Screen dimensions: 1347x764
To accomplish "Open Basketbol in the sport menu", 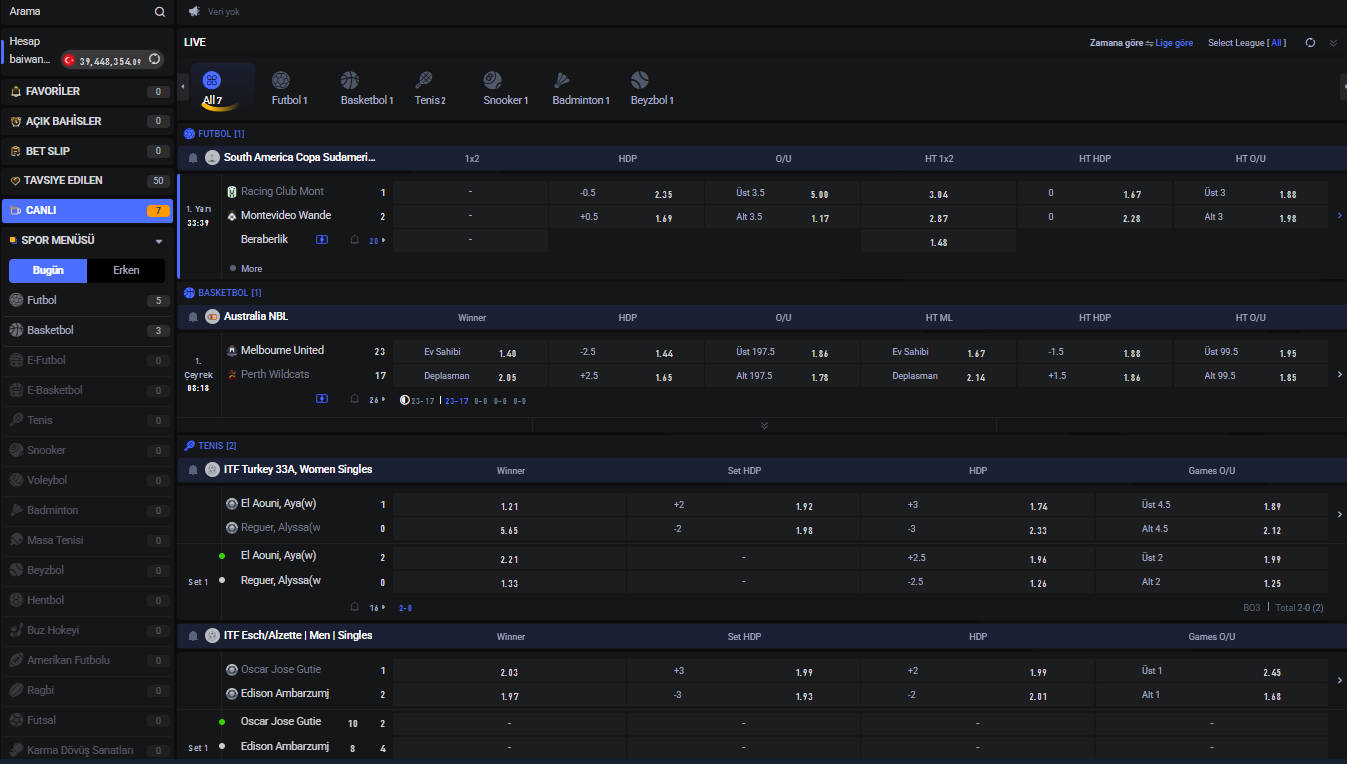I will [x=87, y=330].
